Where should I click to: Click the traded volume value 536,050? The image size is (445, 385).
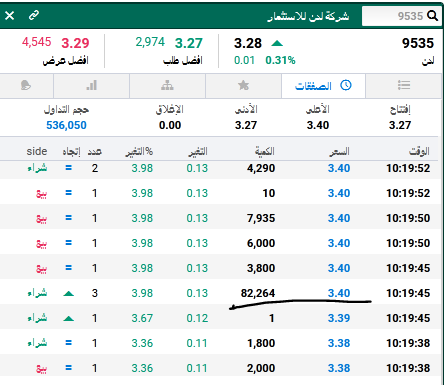66,125
